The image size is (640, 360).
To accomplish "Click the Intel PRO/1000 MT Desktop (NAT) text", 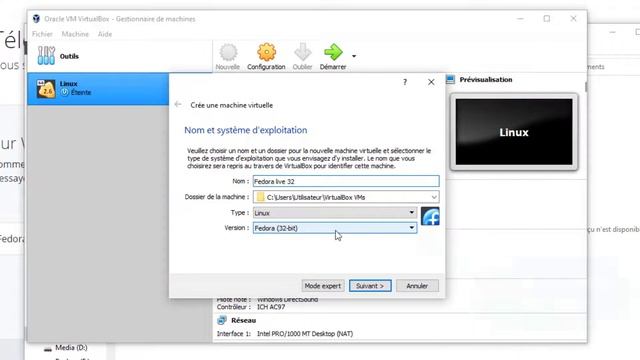I will point(305,333).
